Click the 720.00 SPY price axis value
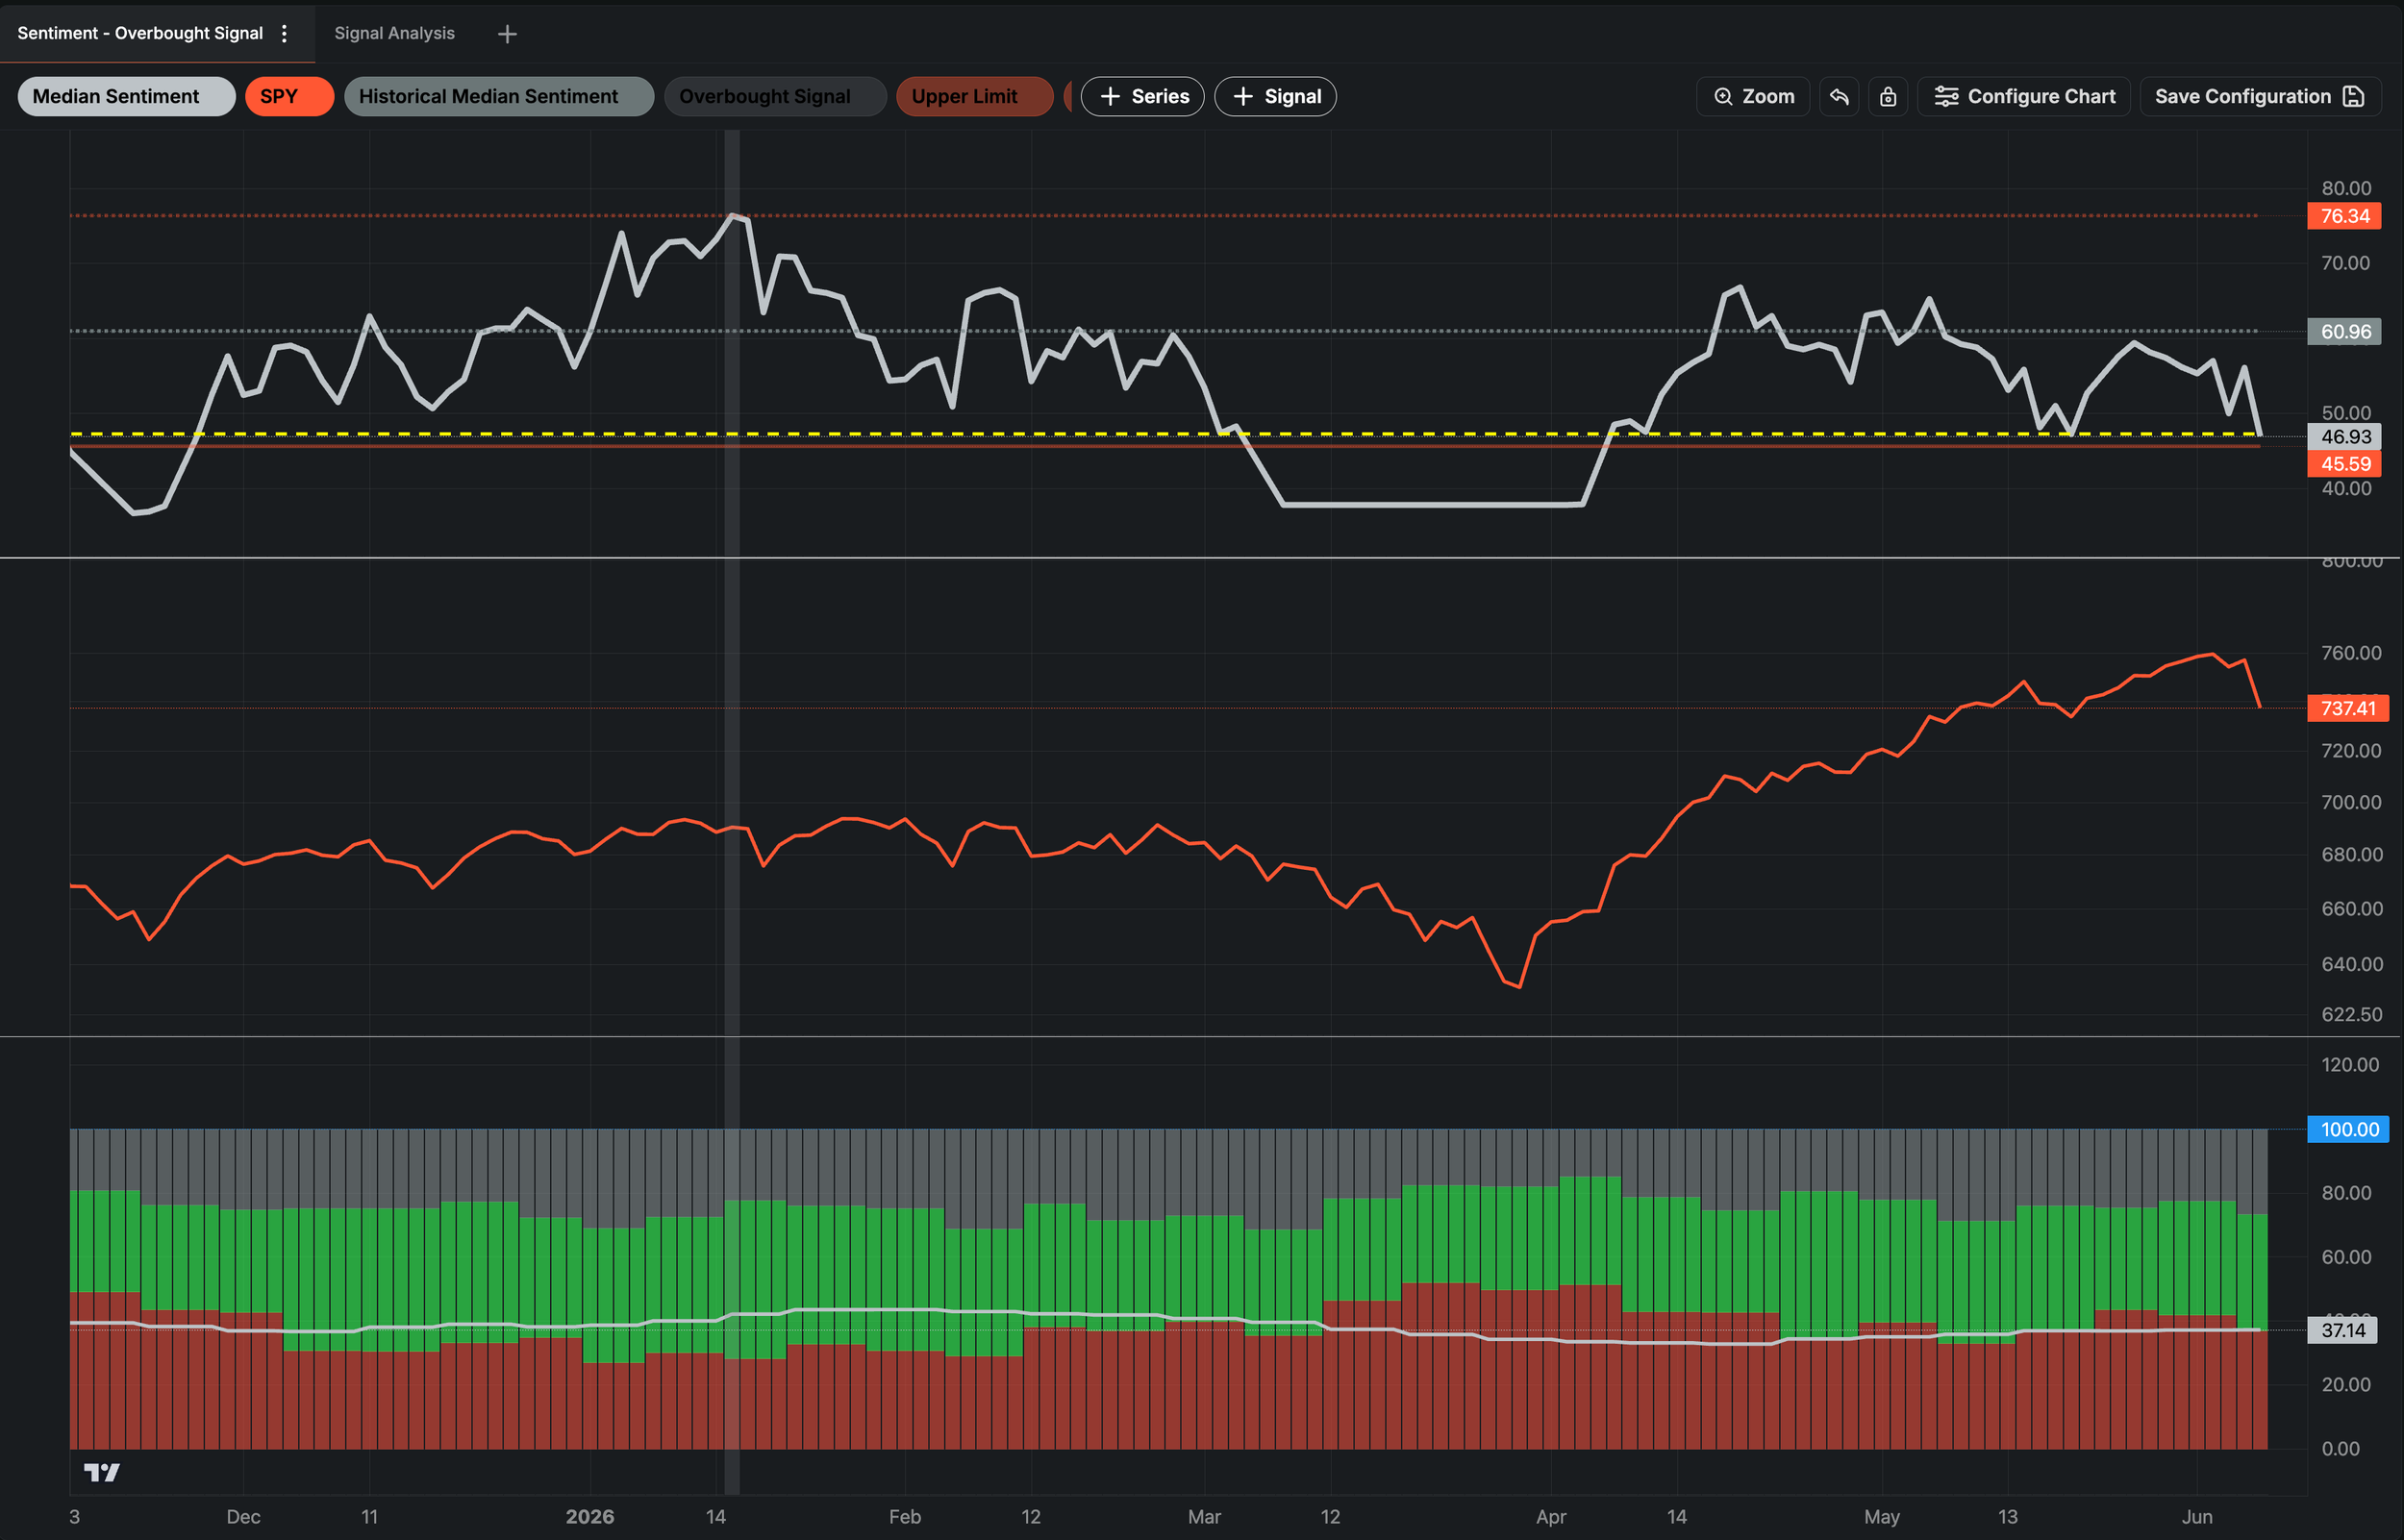 point(2351,750)
